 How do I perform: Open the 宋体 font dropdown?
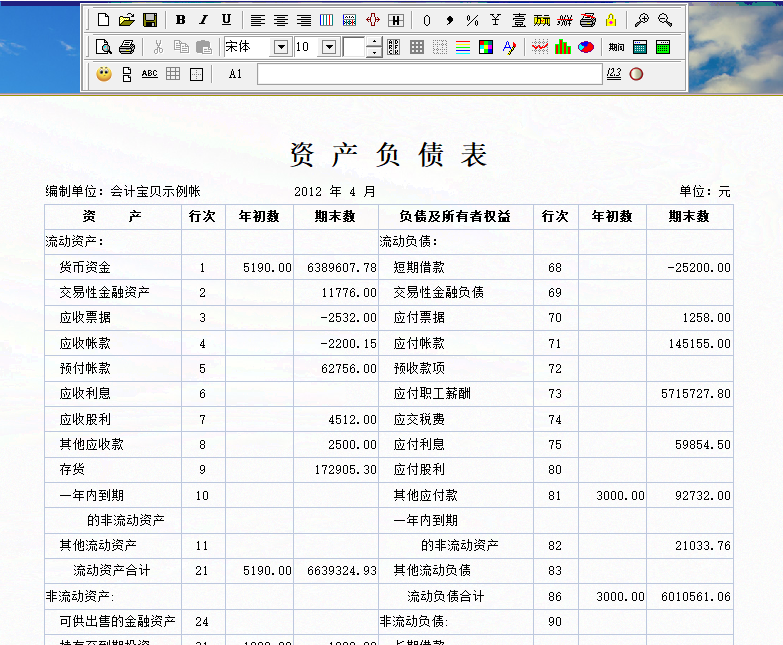tap(281, 47)
